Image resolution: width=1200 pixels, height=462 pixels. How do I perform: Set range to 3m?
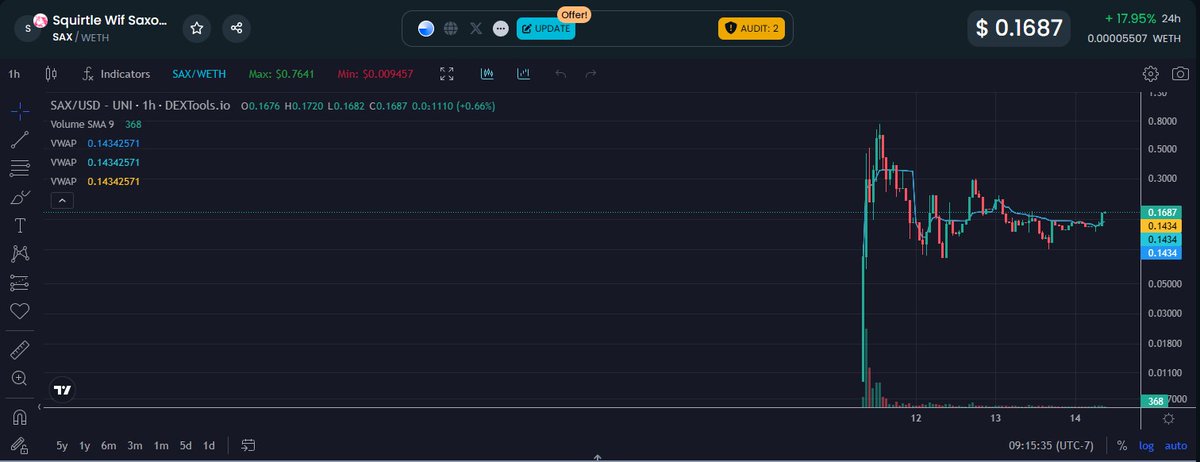(x=135, y=445)
